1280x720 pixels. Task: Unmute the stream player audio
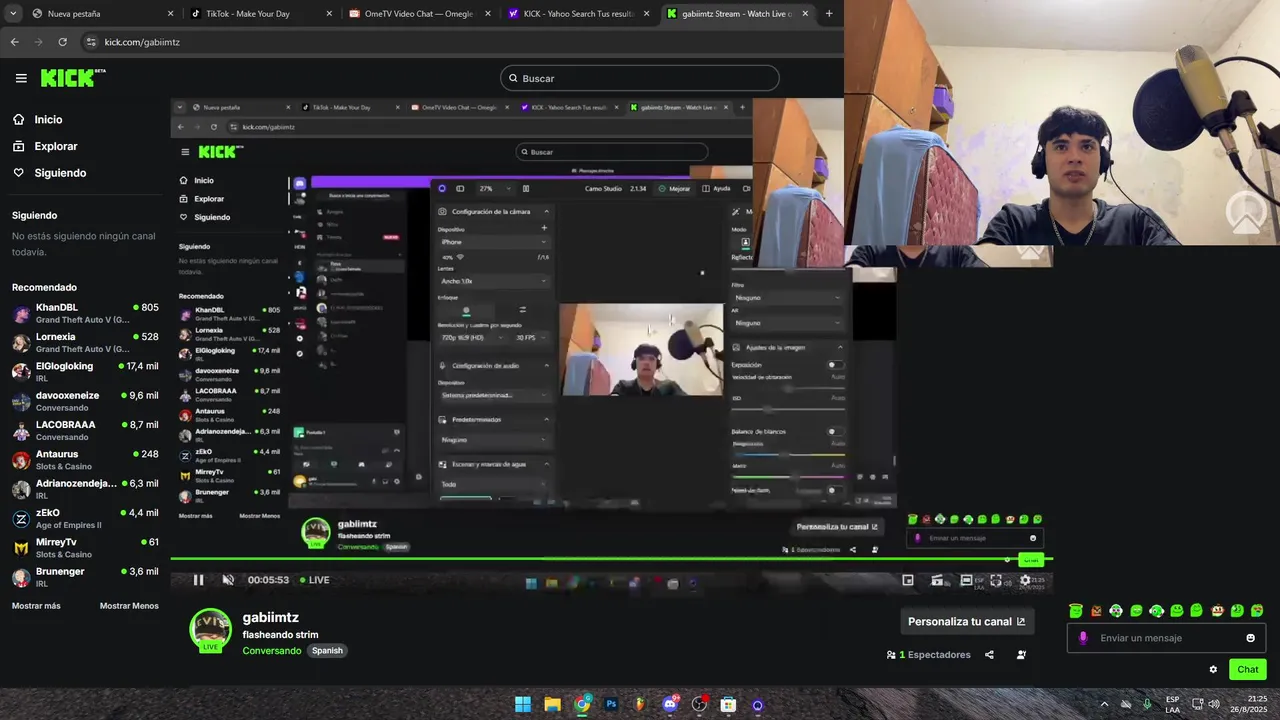pos(228,580)
